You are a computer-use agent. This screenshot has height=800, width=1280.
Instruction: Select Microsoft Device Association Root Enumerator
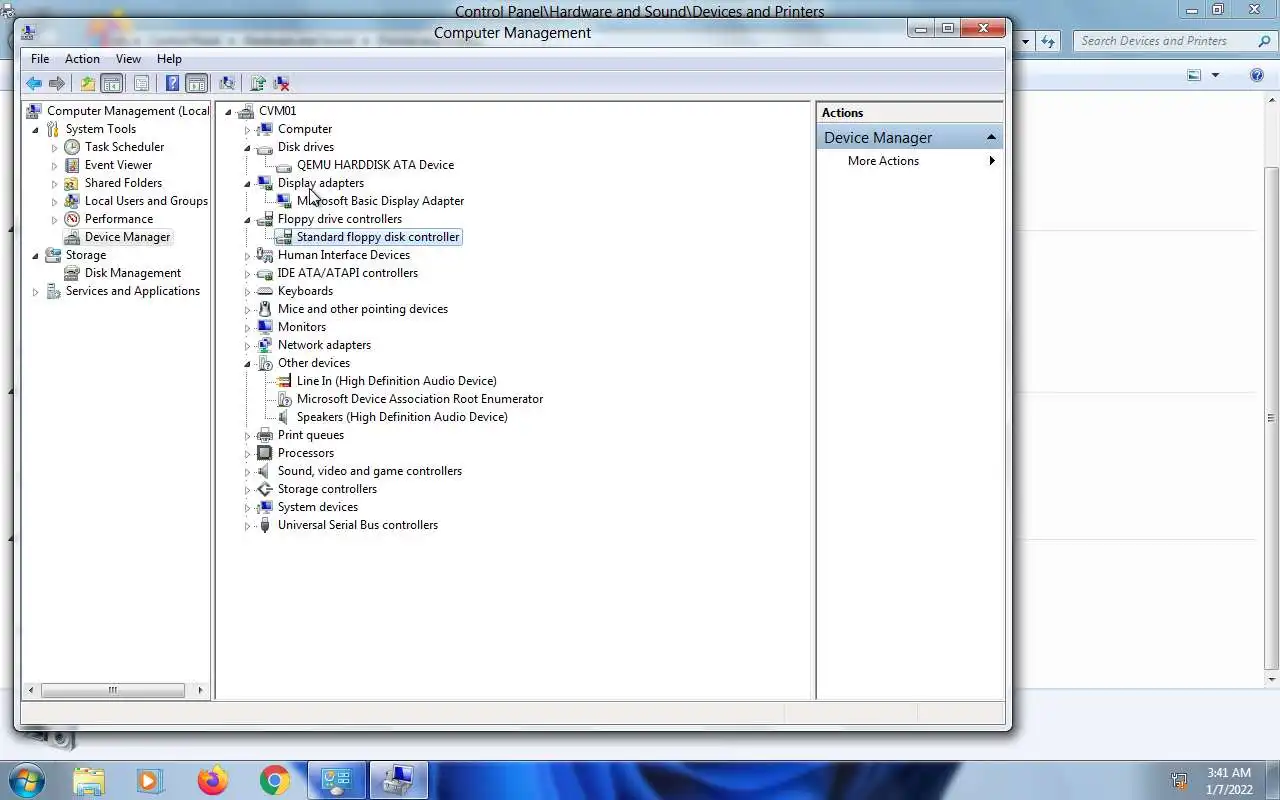420,399
